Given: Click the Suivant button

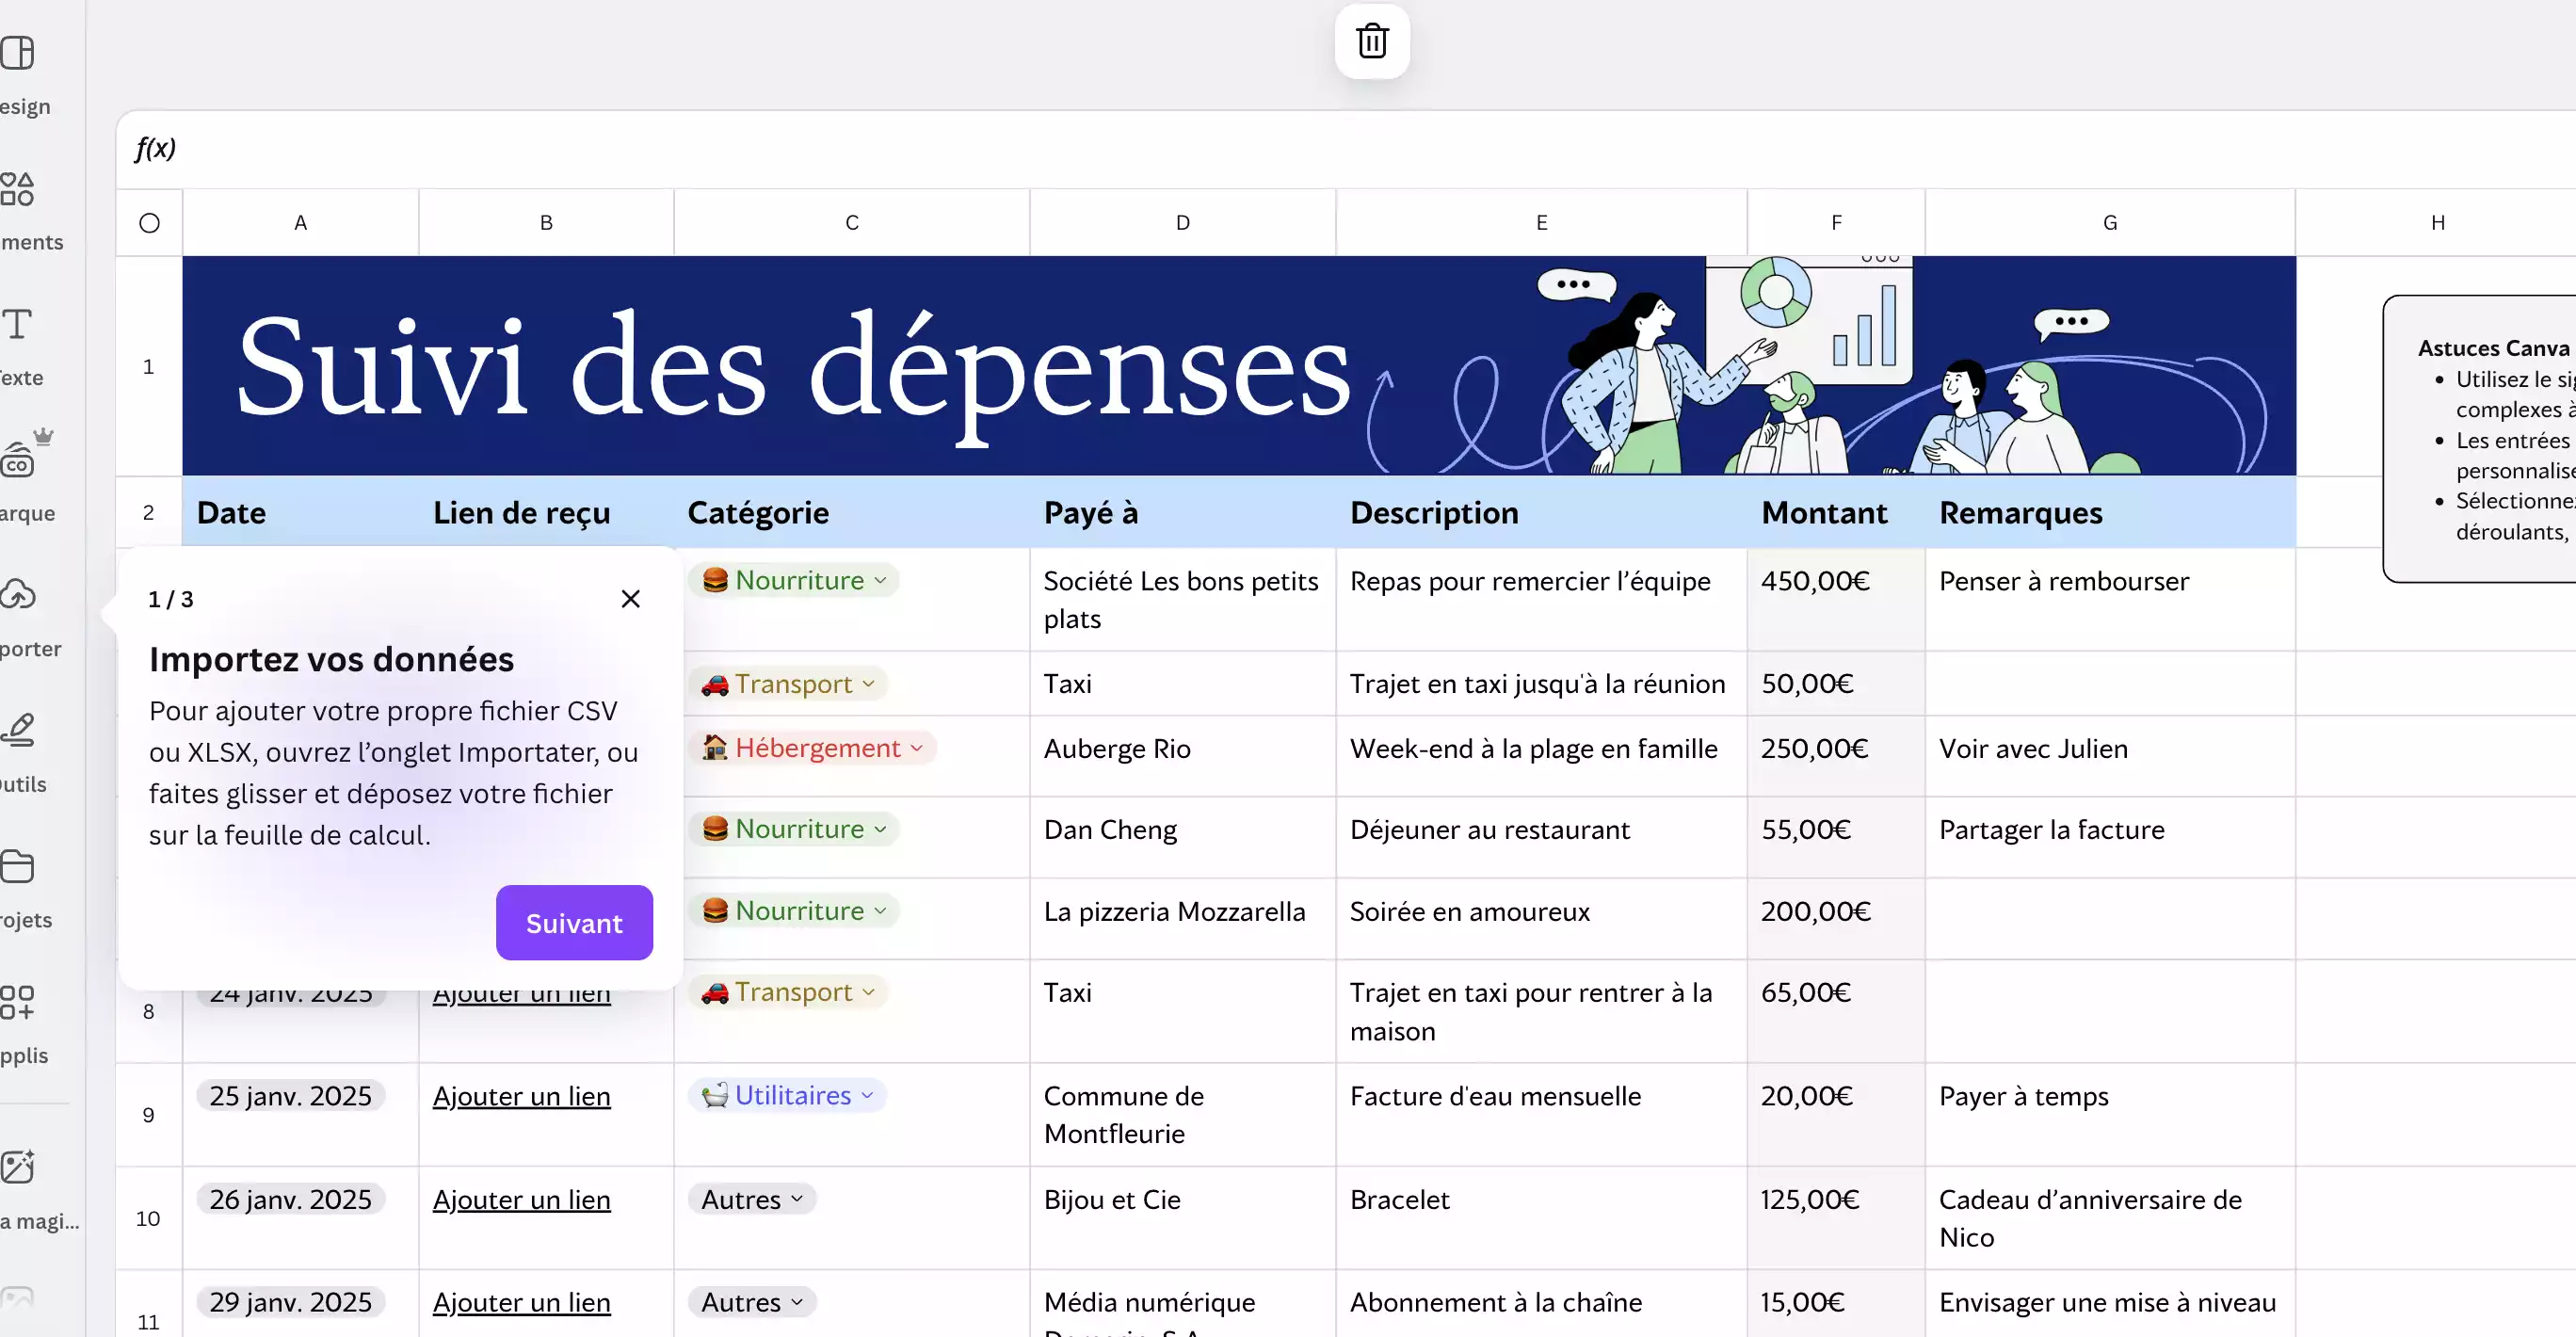Looking at the screenshot, I should (x=574, y=923).
